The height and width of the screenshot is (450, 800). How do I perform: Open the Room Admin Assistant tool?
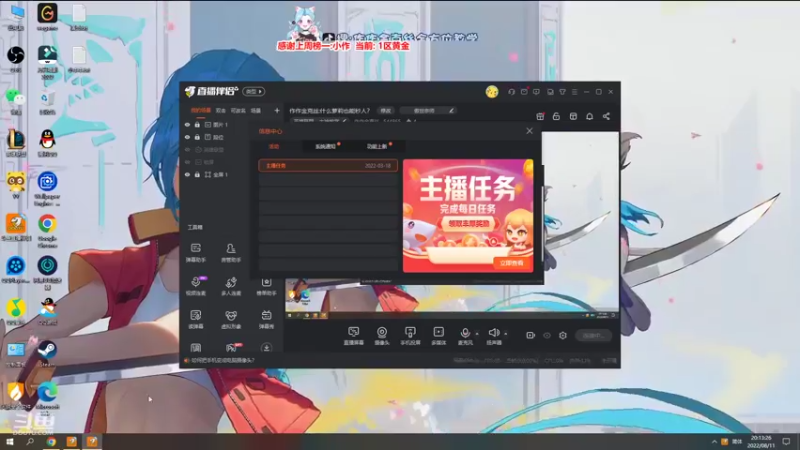tap(231, 253)
